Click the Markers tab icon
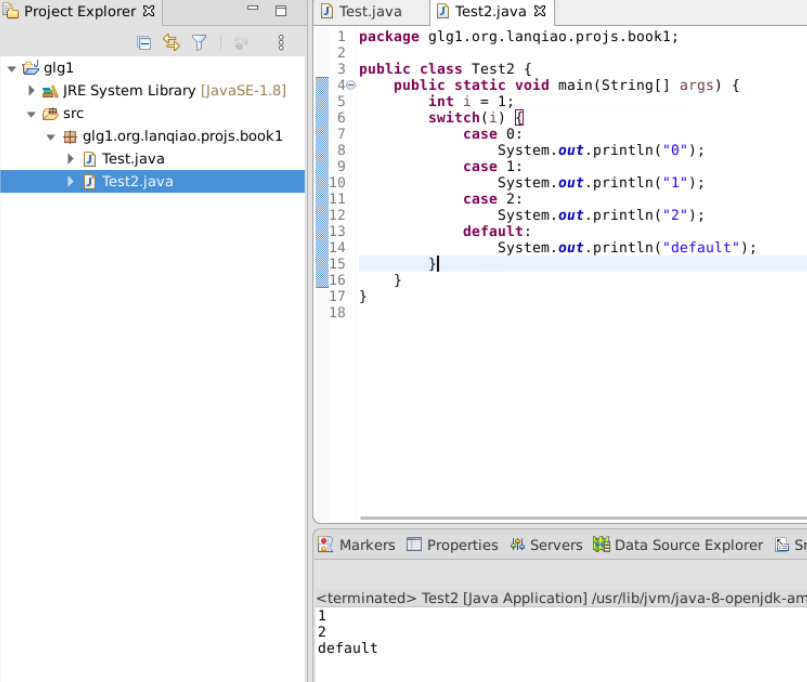 tap(325, 544)
